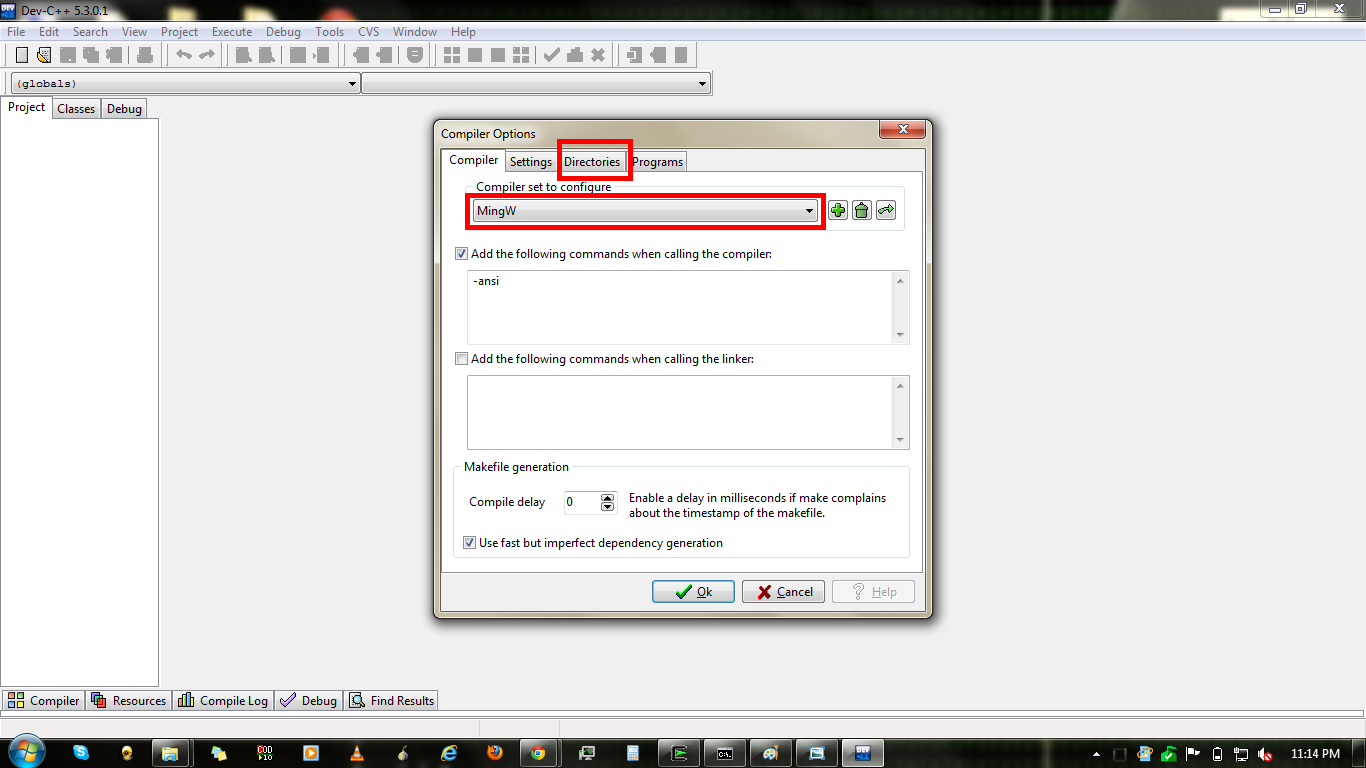This screenshot has width=1366, height=768.
Task: Click the Dev-C++ taskbar icon
Action: [863, 753]
